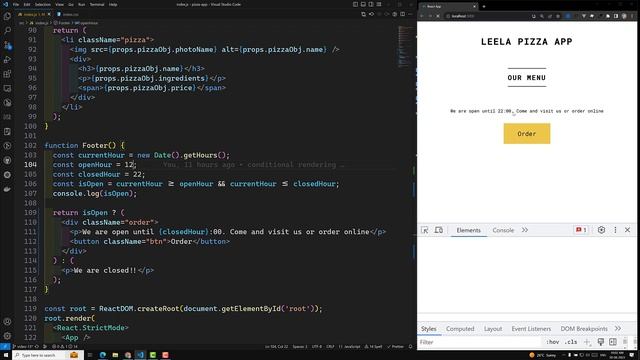Screen dimensions: 640x360
Task: Click the Windows Start button
Action: [6, 355]
